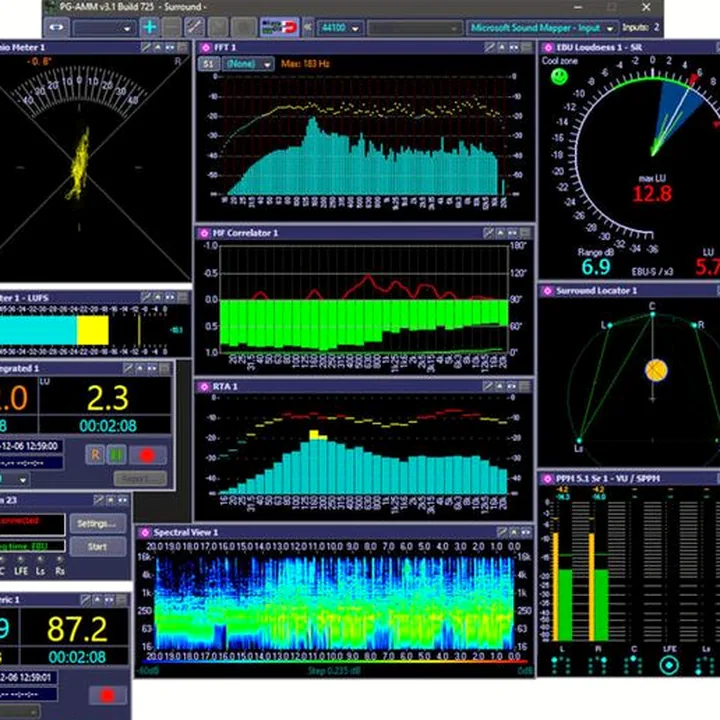Toggle the green pause button in Integrated 1
720x720 pixels.
[x=116, y=455]
